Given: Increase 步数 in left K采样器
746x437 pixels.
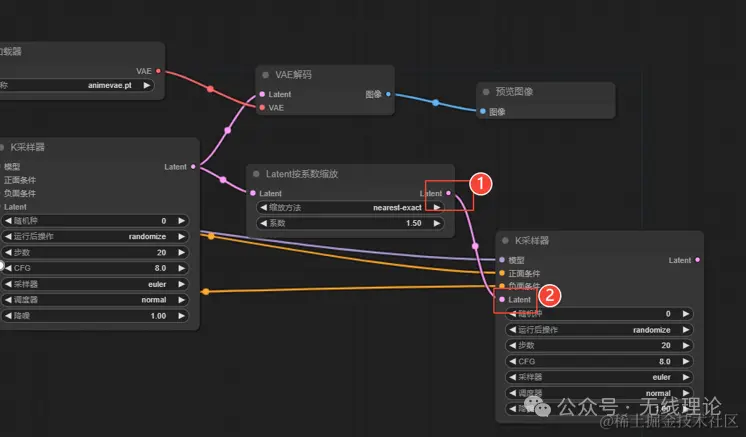Looking at the screenshot, I should pos(181,252).
